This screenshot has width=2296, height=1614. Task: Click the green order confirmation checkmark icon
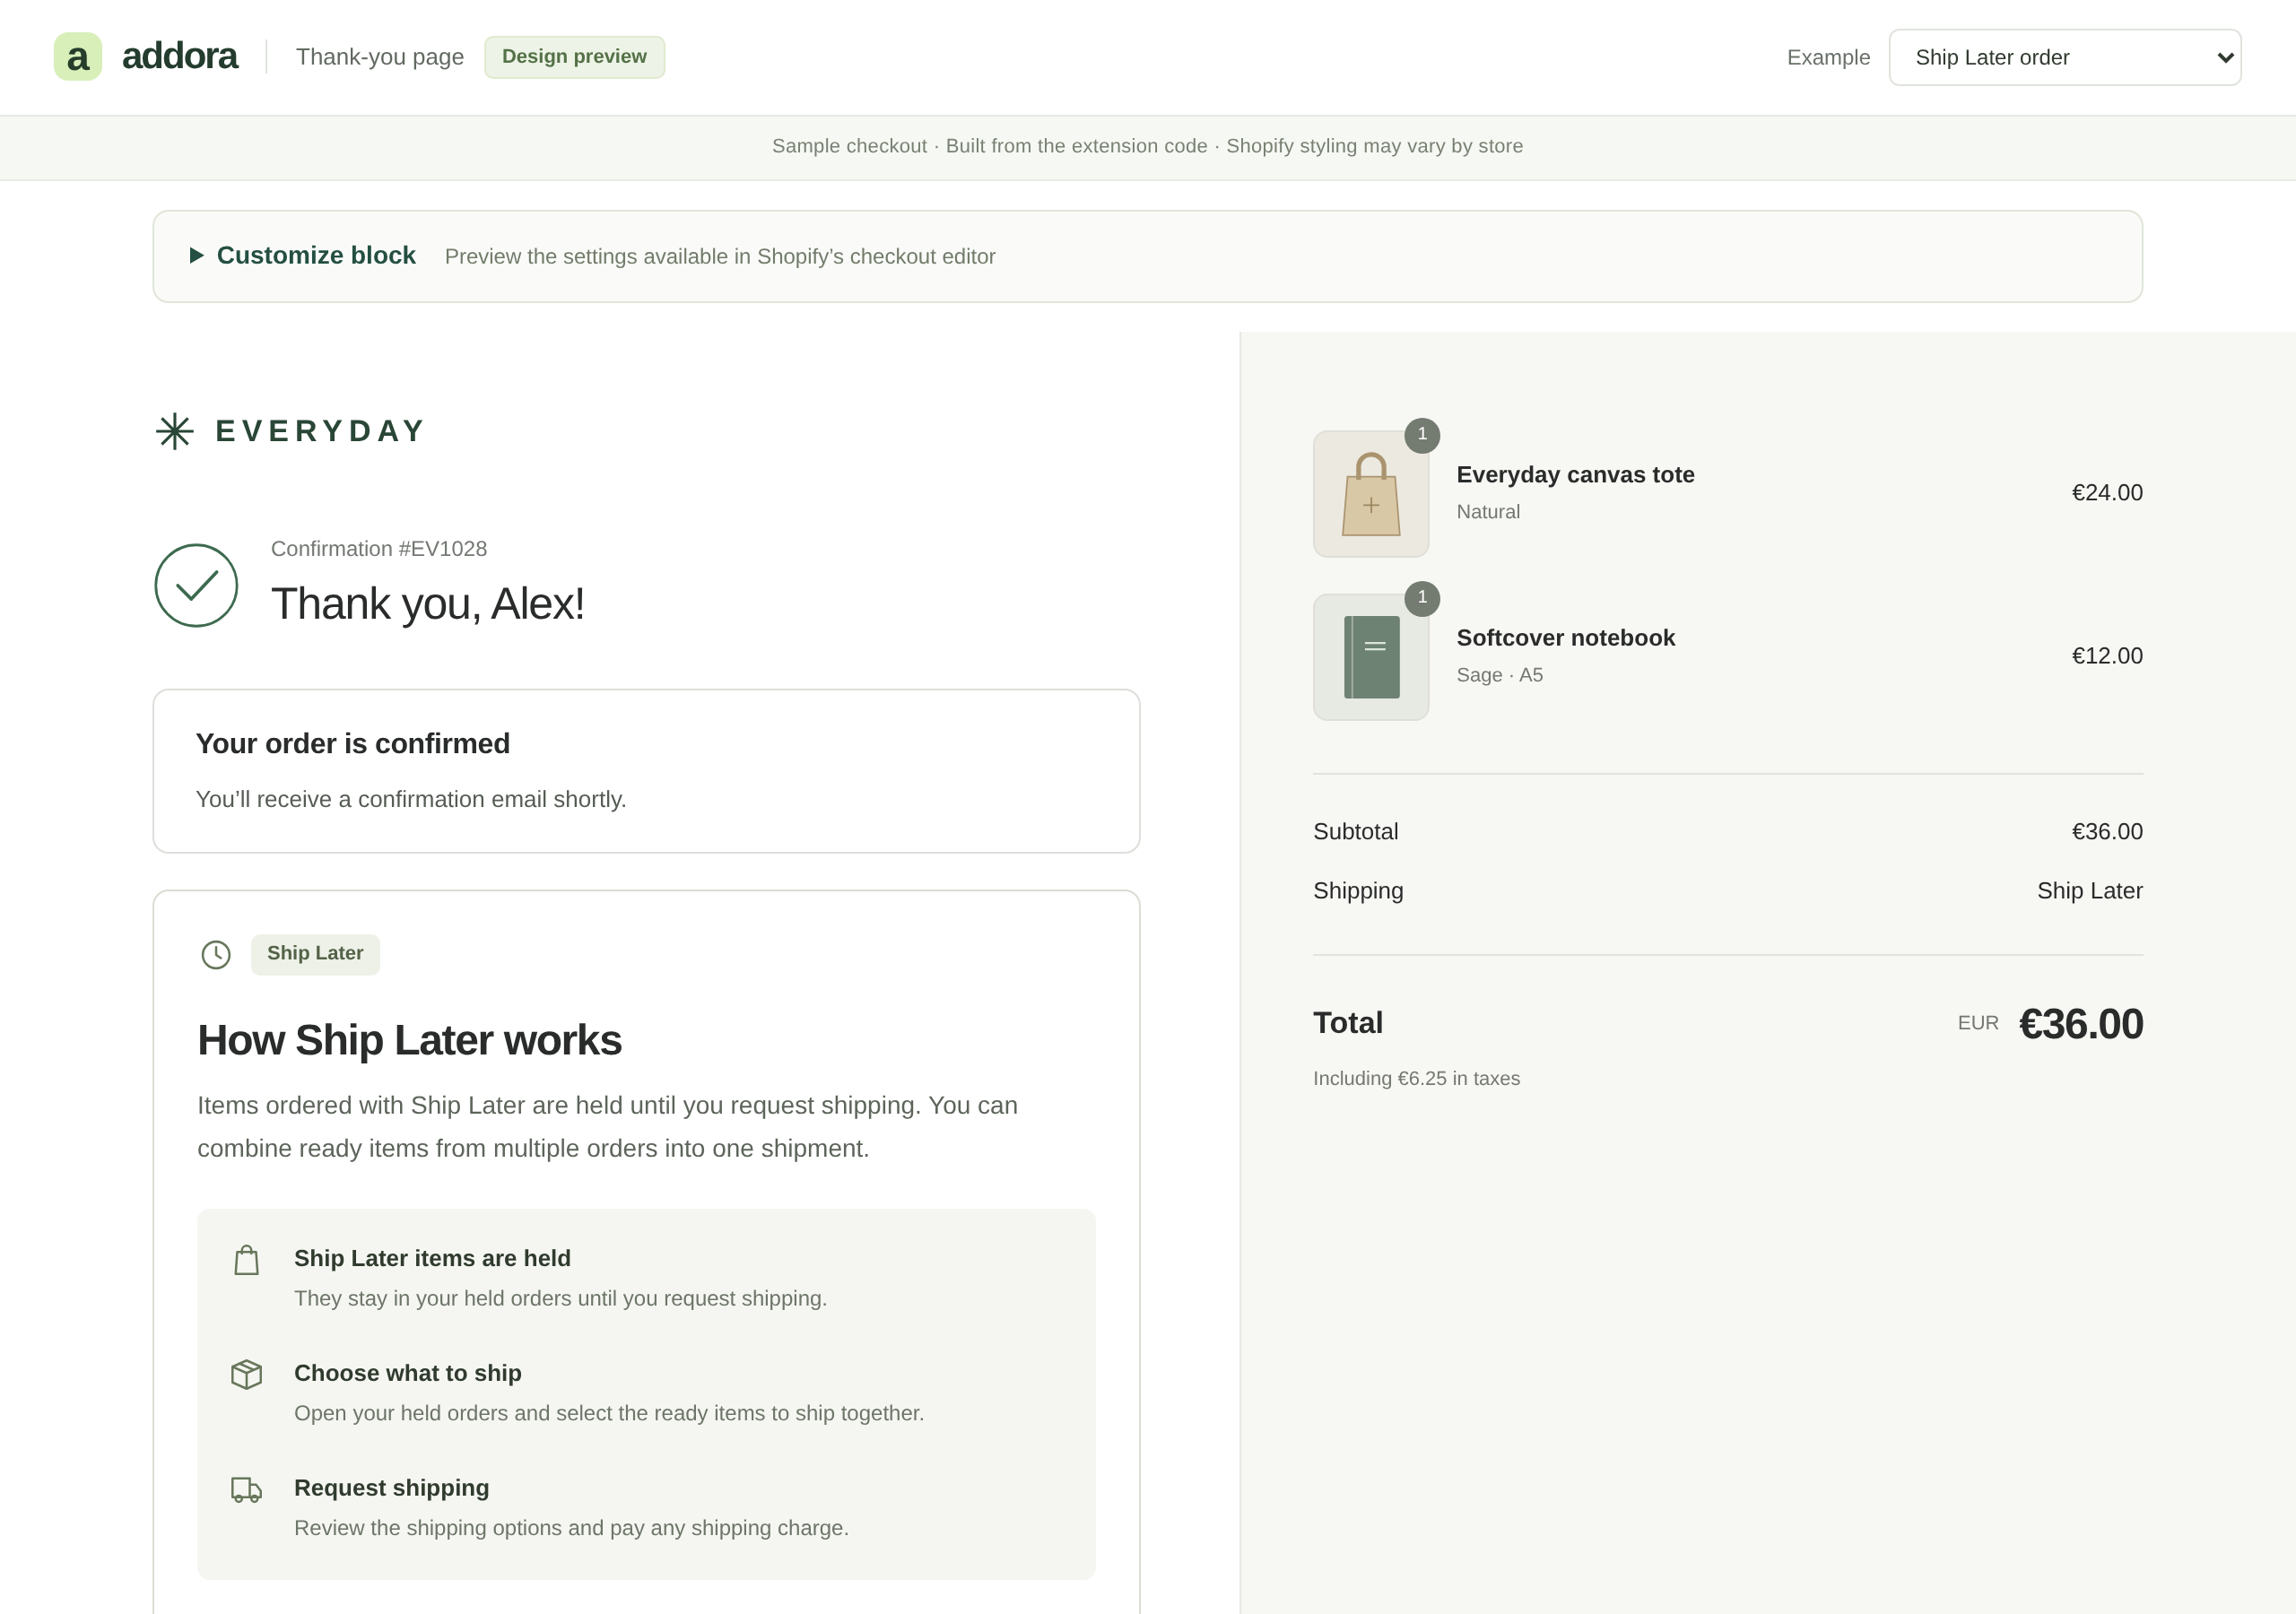[196, 586]
